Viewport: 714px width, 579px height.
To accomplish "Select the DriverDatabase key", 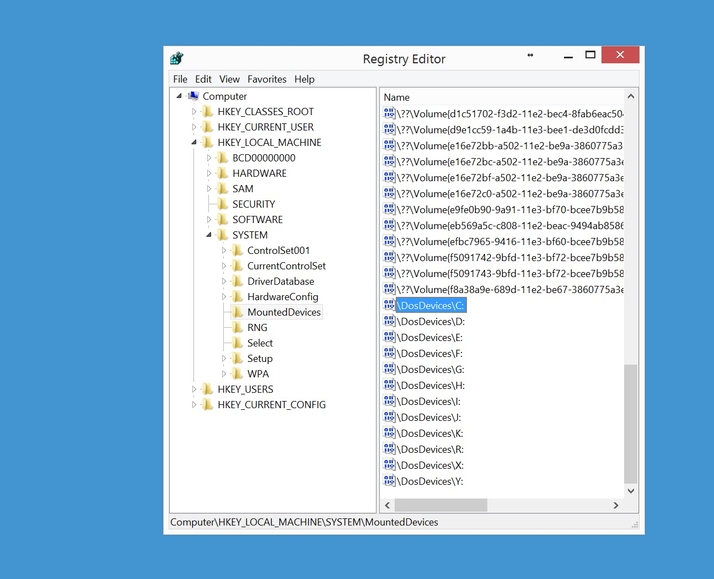I will coord(280,281).
